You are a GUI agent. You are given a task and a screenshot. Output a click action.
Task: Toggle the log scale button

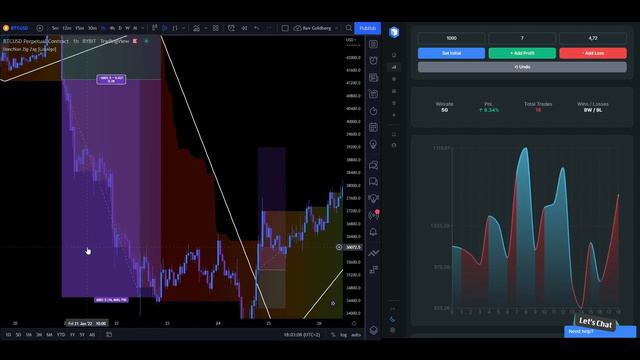[343, 335]
